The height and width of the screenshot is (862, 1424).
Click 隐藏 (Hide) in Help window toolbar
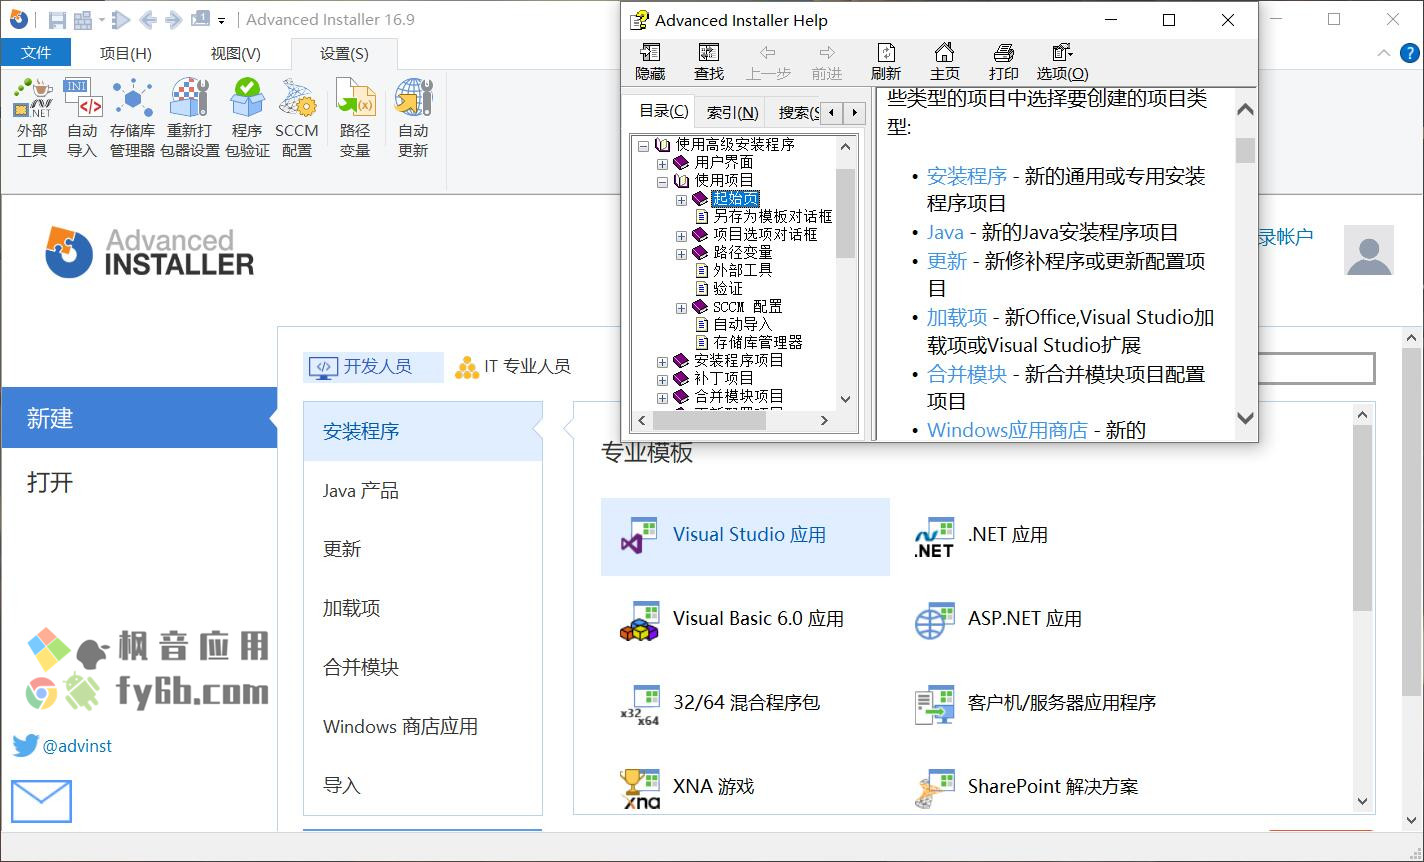pyautogui.click(x=650, y=62)
